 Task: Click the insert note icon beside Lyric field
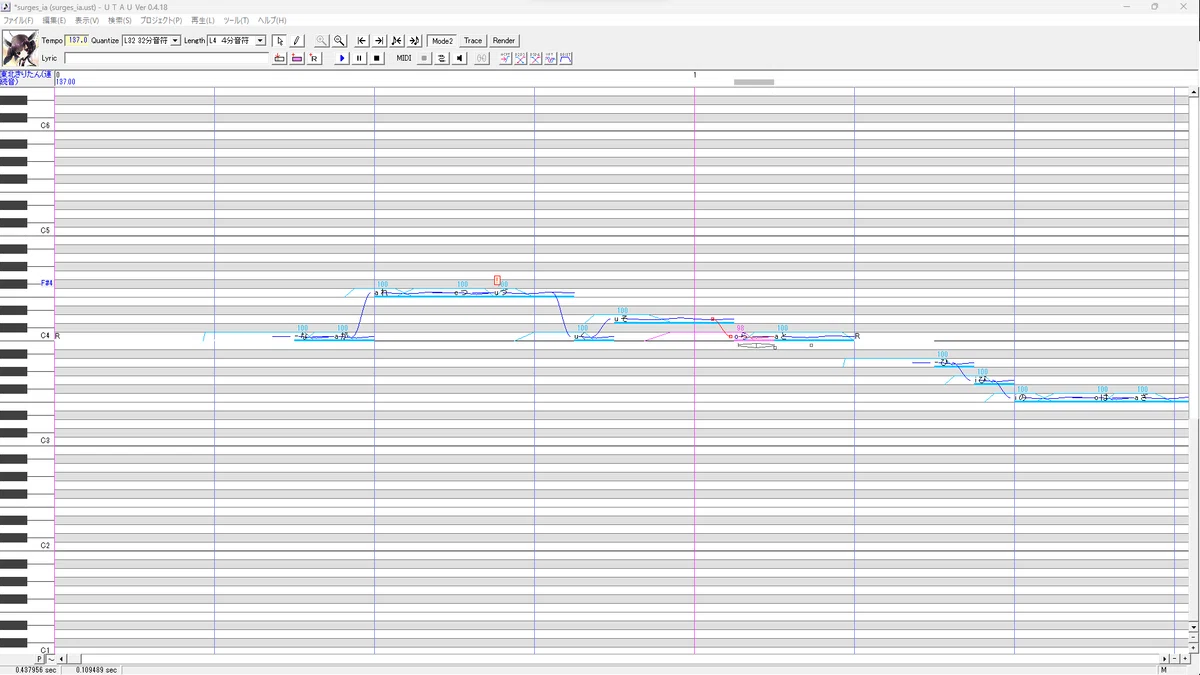(280, 58)
